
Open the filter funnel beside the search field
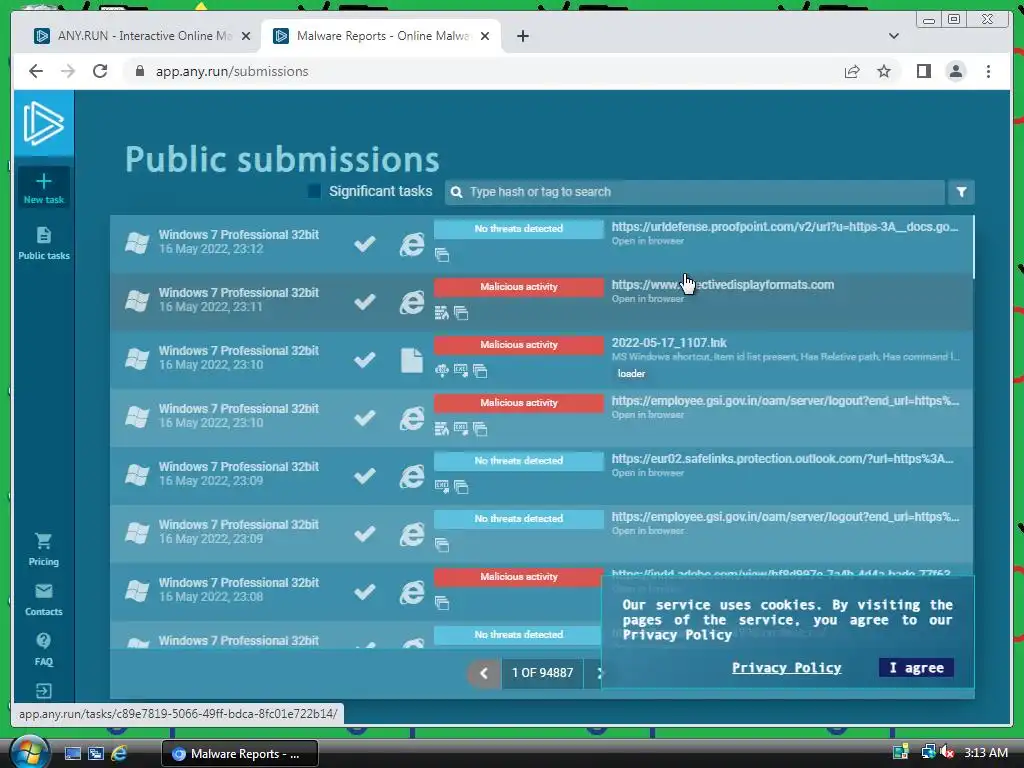tap(961, 192)
